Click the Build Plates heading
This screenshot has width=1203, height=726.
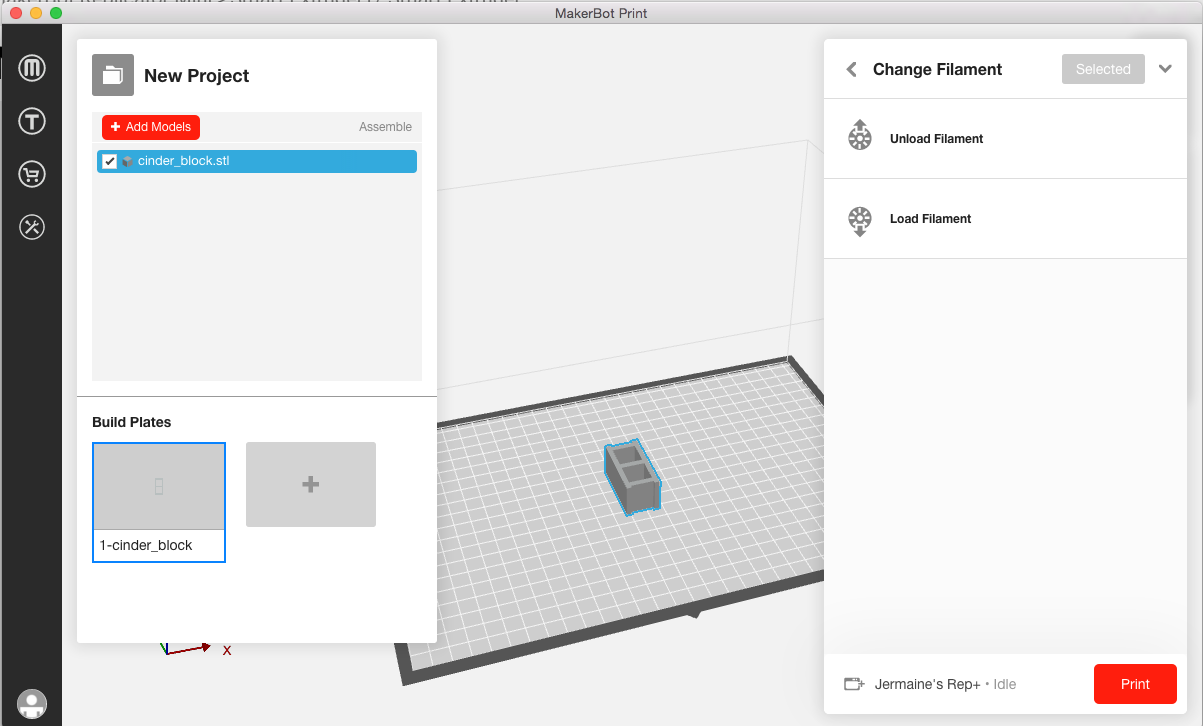pos(132,422)
